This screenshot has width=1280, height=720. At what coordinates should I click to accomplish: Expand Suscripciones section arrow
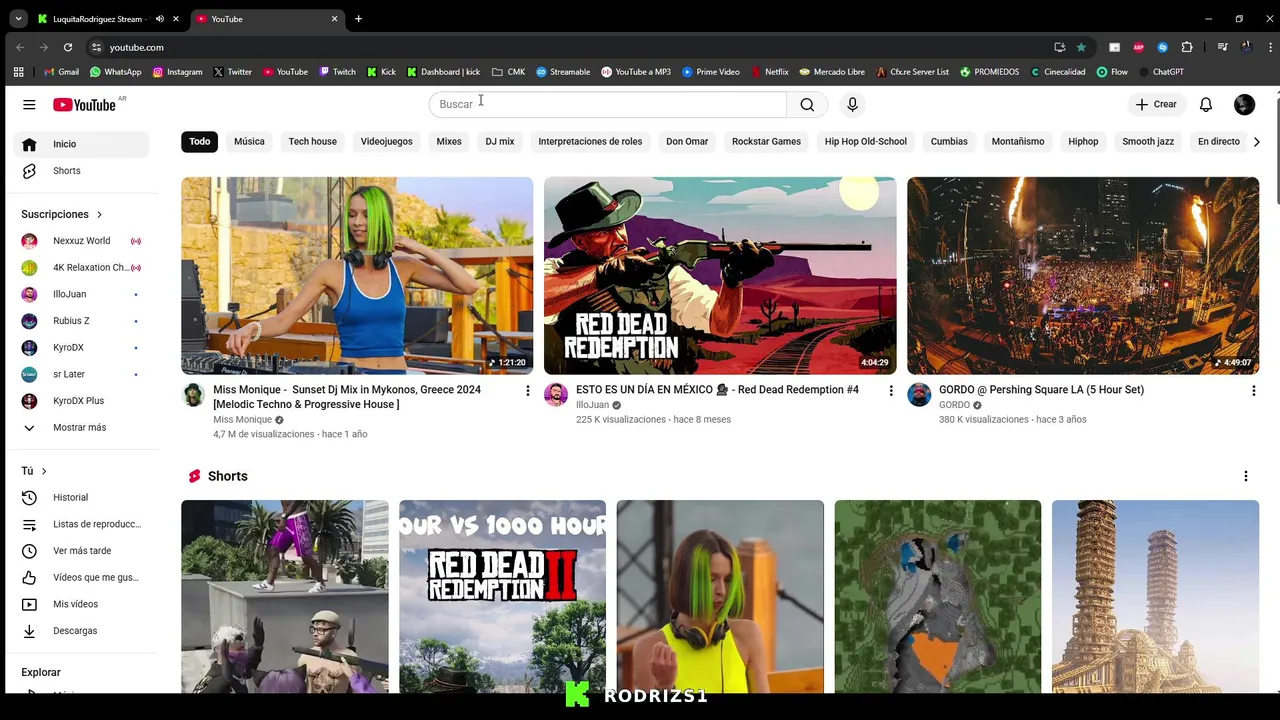tap(99, 214)
